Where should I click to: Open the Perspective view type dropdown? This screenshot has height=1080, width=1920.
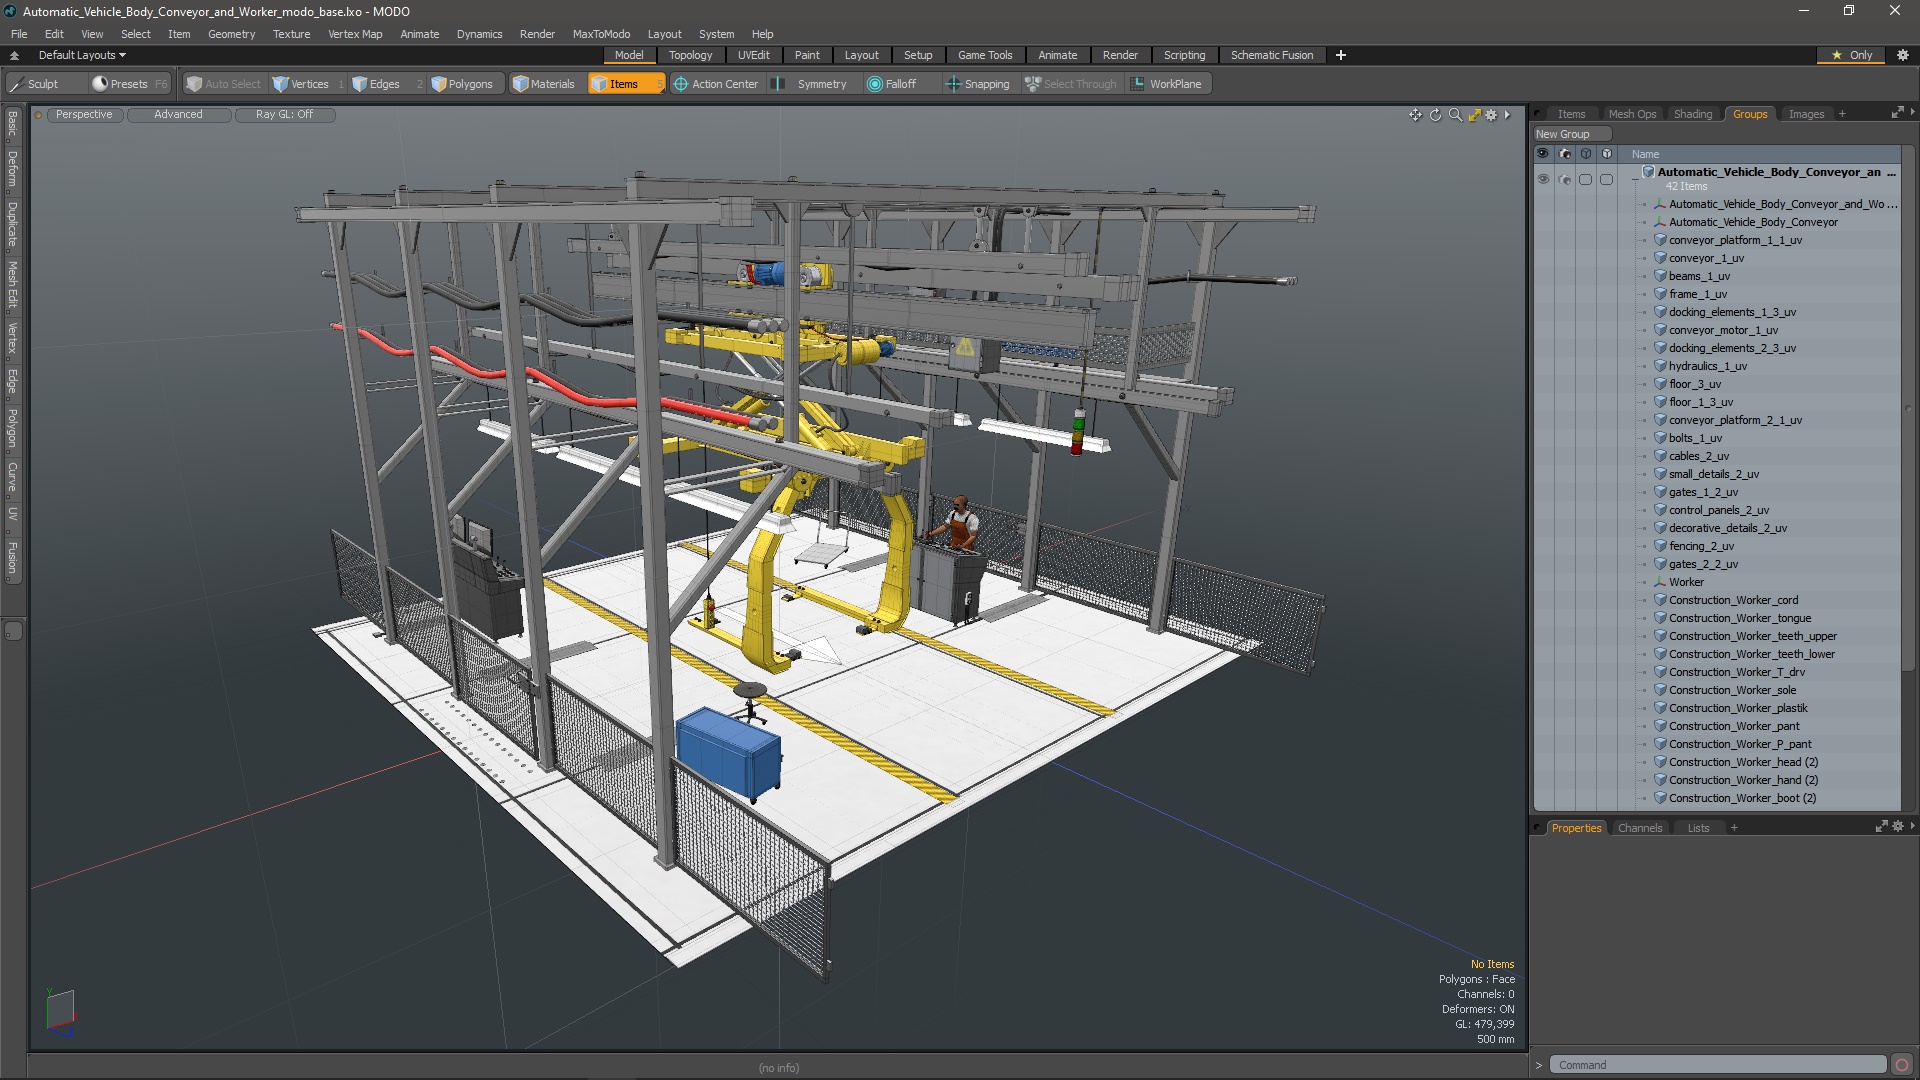click(84, 114)
